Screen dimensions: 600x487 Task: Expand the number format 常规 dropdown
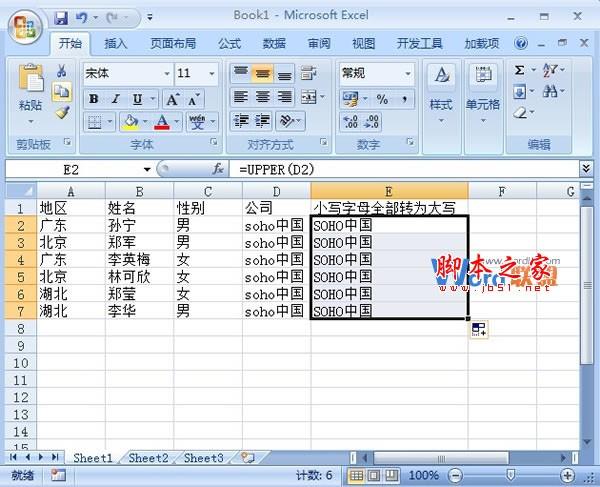pos(408,74)
